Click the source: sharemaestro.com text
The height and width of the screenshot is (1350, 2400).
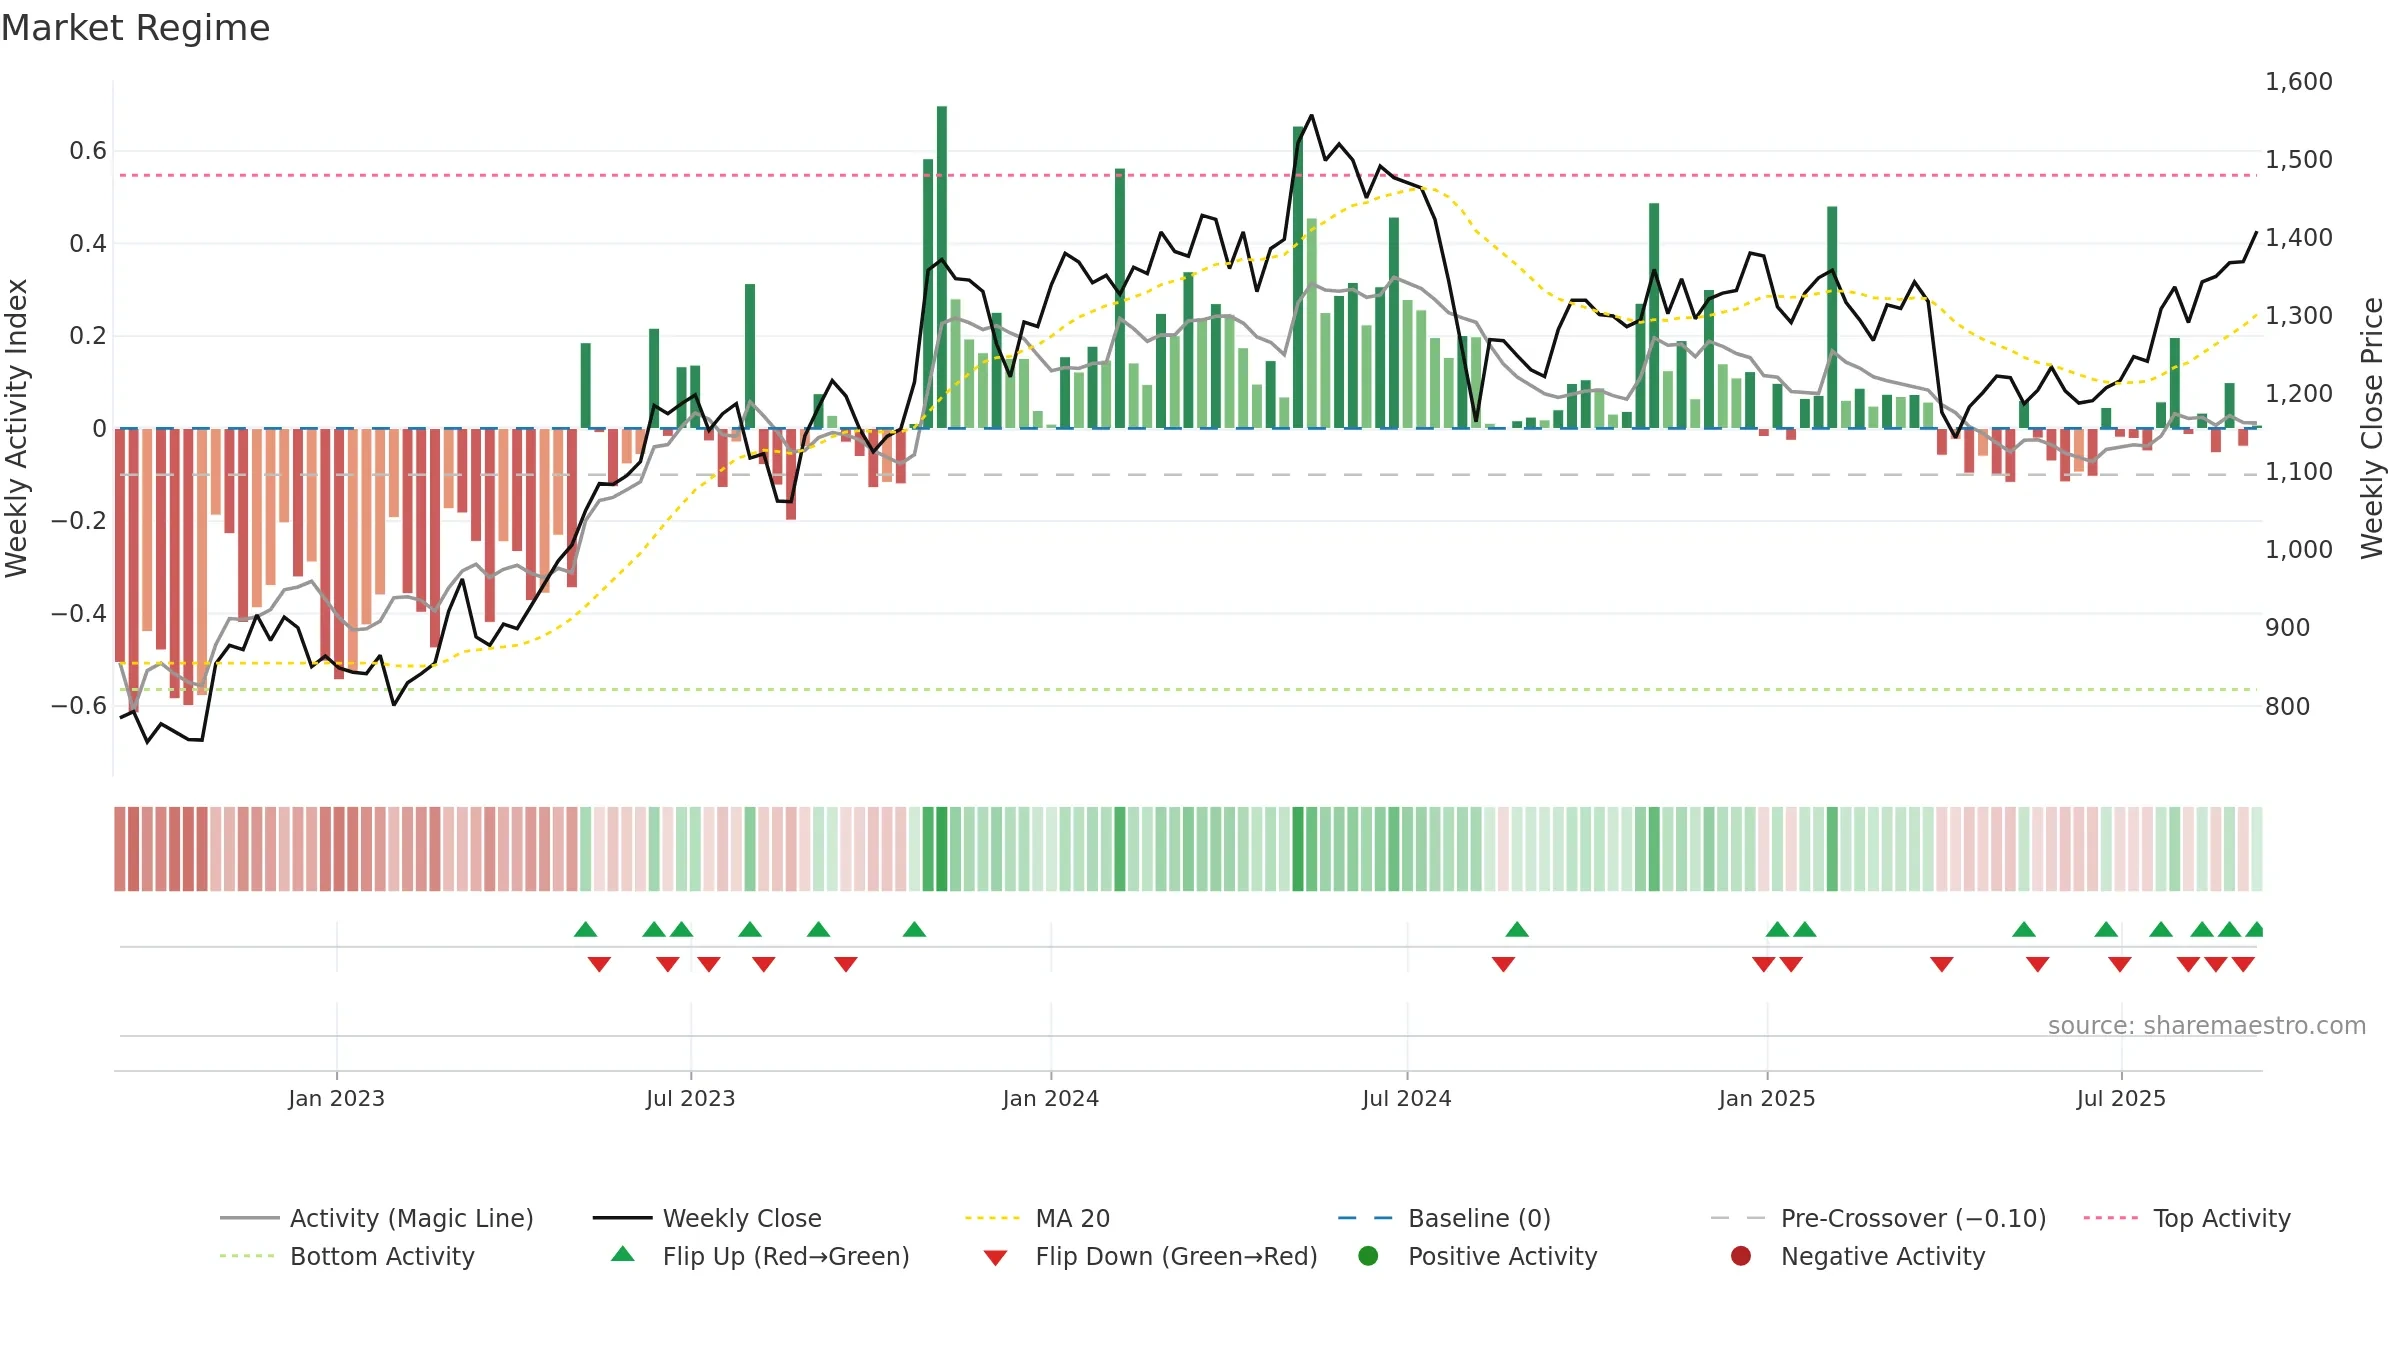point(2207,1026)
